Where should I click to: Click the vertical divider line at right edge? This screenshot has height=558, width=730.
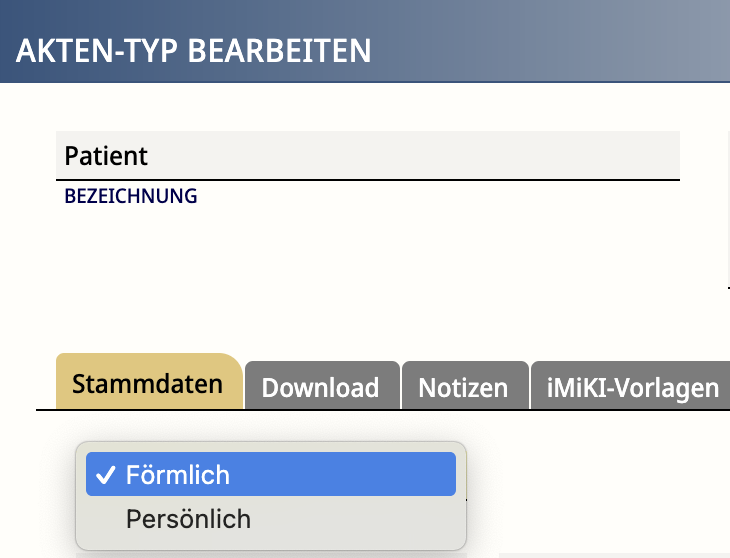tap(729, 210)
